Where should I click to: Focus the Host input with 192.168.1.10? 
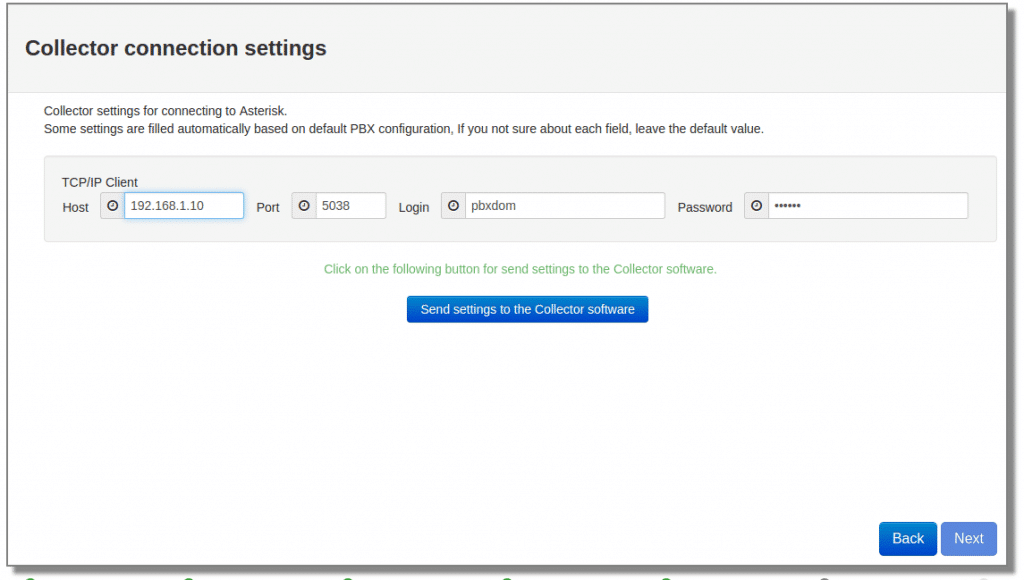click(183, 206)
